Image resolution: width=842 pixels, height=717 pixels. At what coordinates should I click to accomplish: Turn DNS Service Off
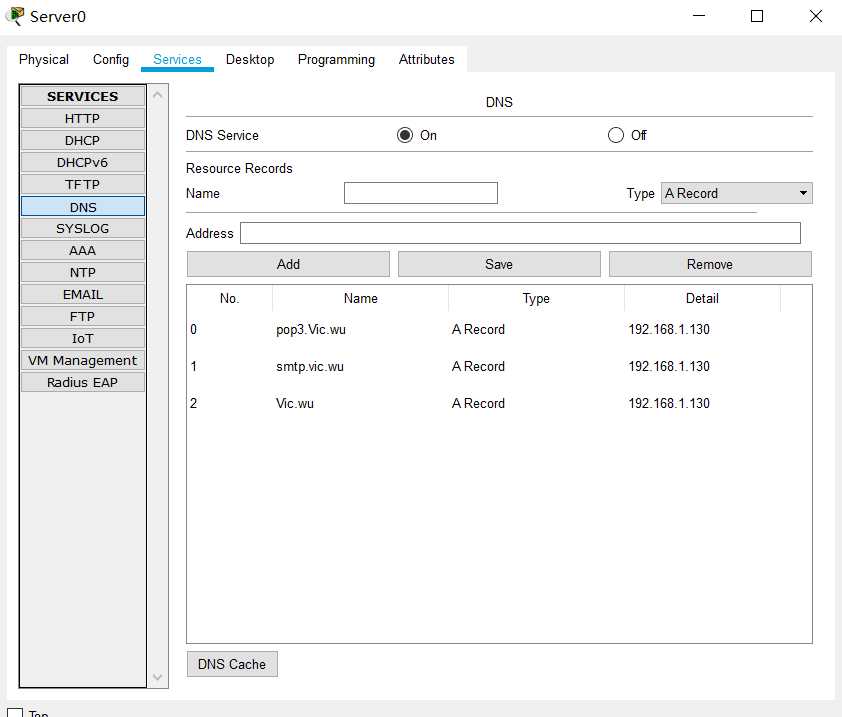click(616, 135)
